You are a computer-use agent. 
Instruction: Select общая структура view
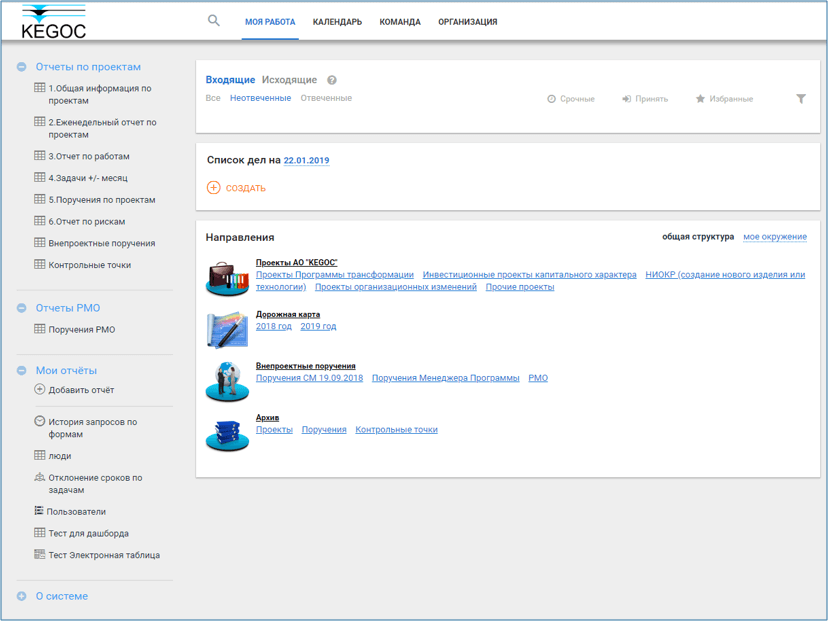[x=698, y=237]
